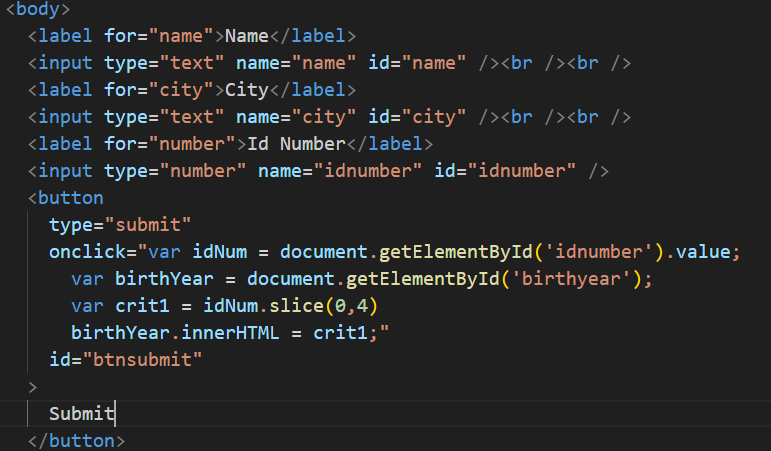Click the closing button tag
The image size is (771, 451).
[76, 441]
